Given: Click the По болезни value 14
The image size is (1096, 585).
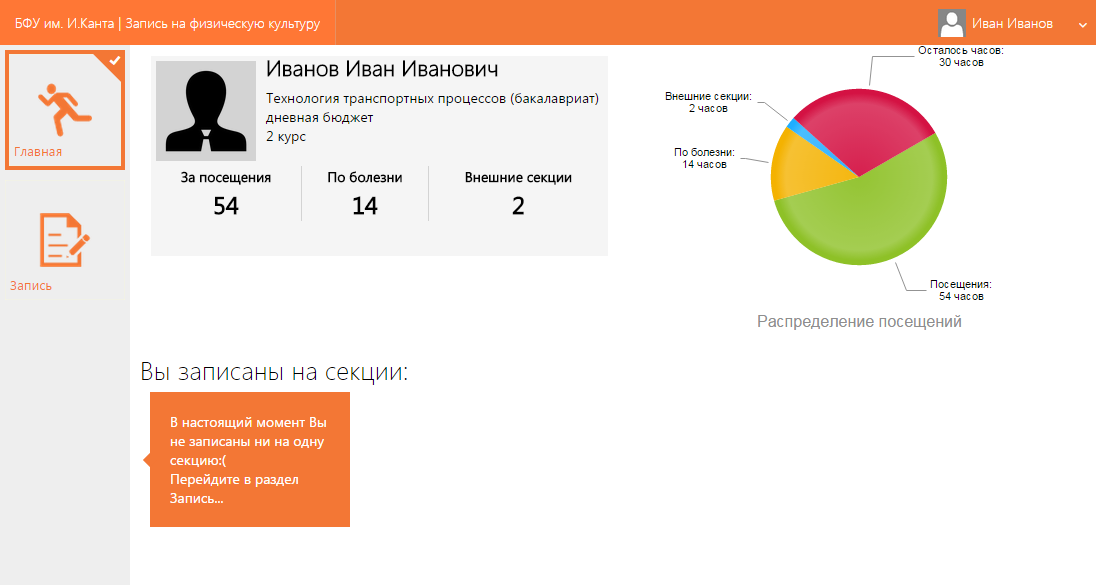Looking at the screenshot, I should [x=364, y=206].
